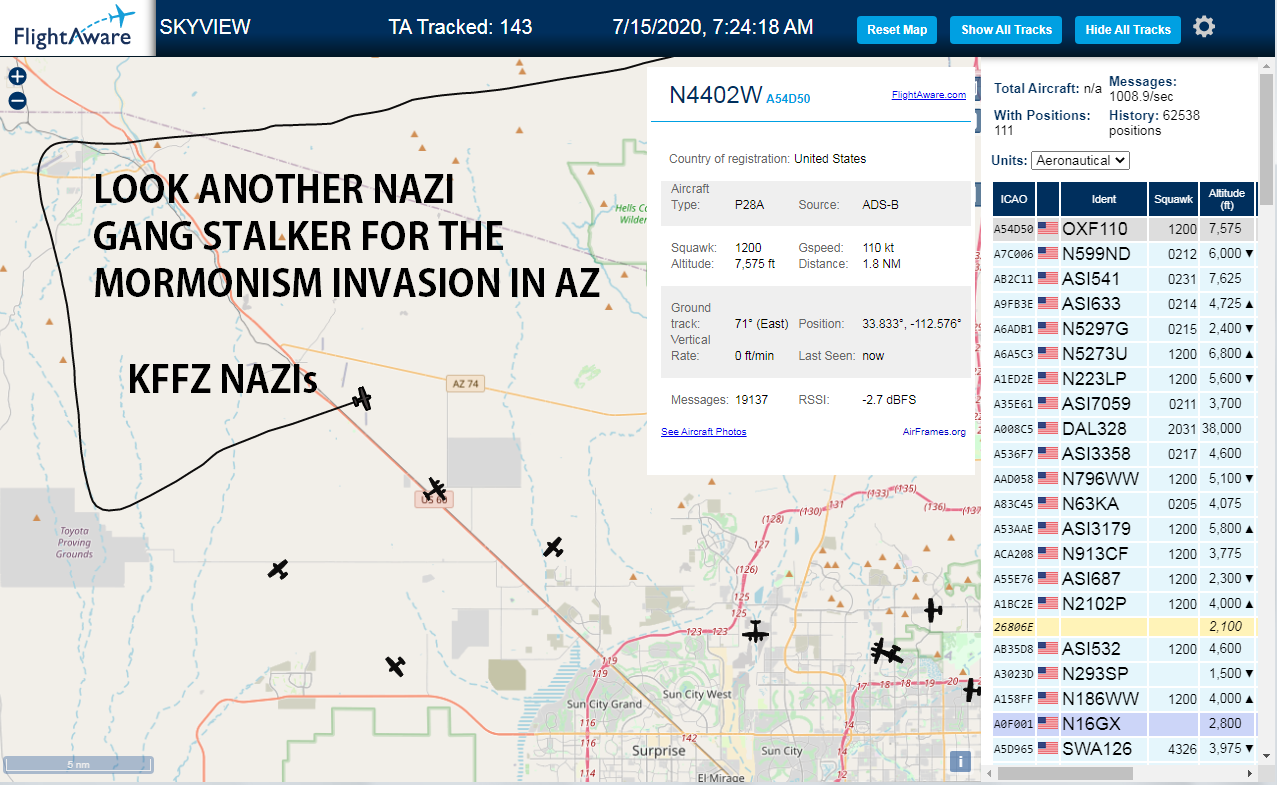1277x785 pixels.
Task: Open See Aircraft Photos link
Action: [x=703, y=432]
